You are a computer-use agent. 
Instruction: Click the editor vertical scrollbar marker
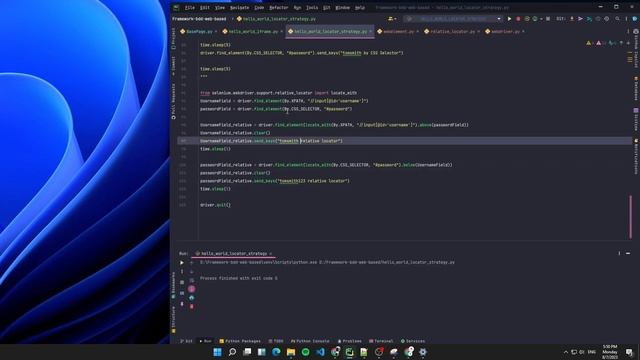pyautogui.click(x=631, y=217)
